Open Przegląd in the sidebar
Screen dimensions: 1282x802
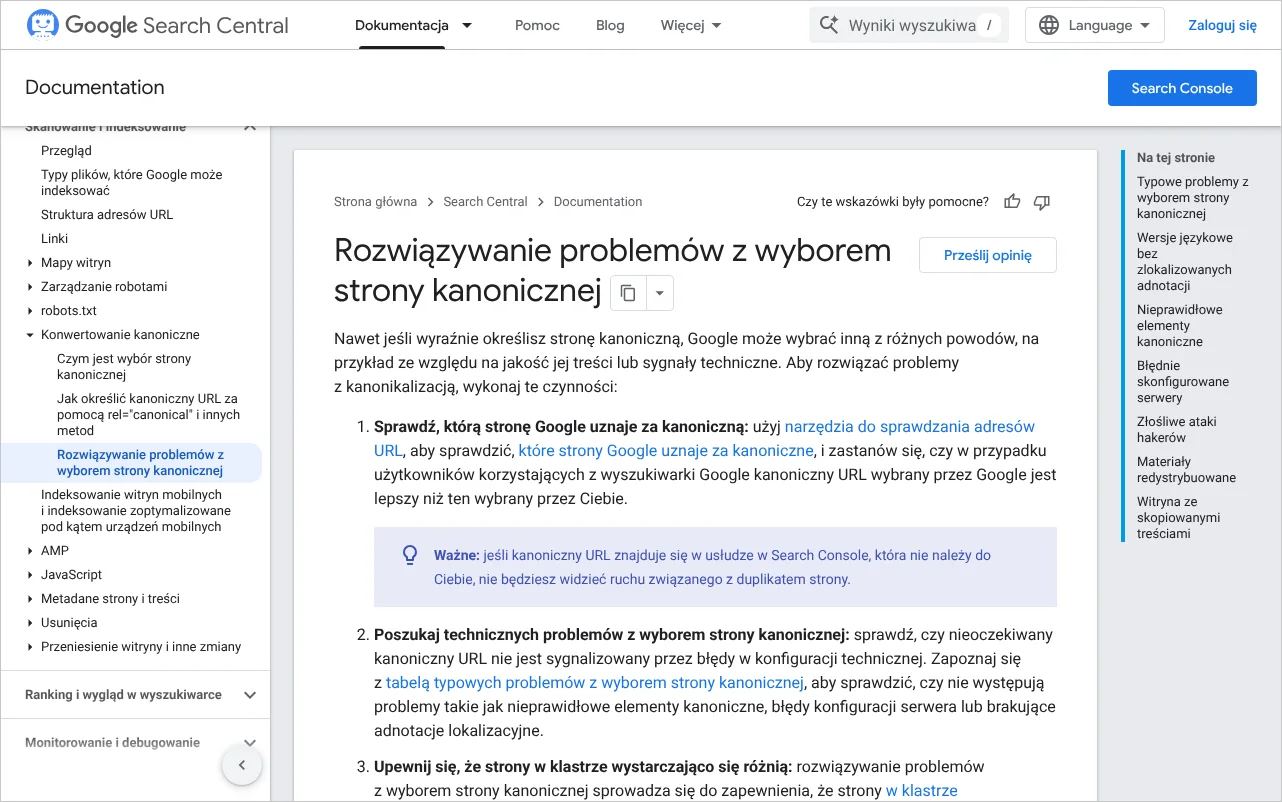pos(66,151)
